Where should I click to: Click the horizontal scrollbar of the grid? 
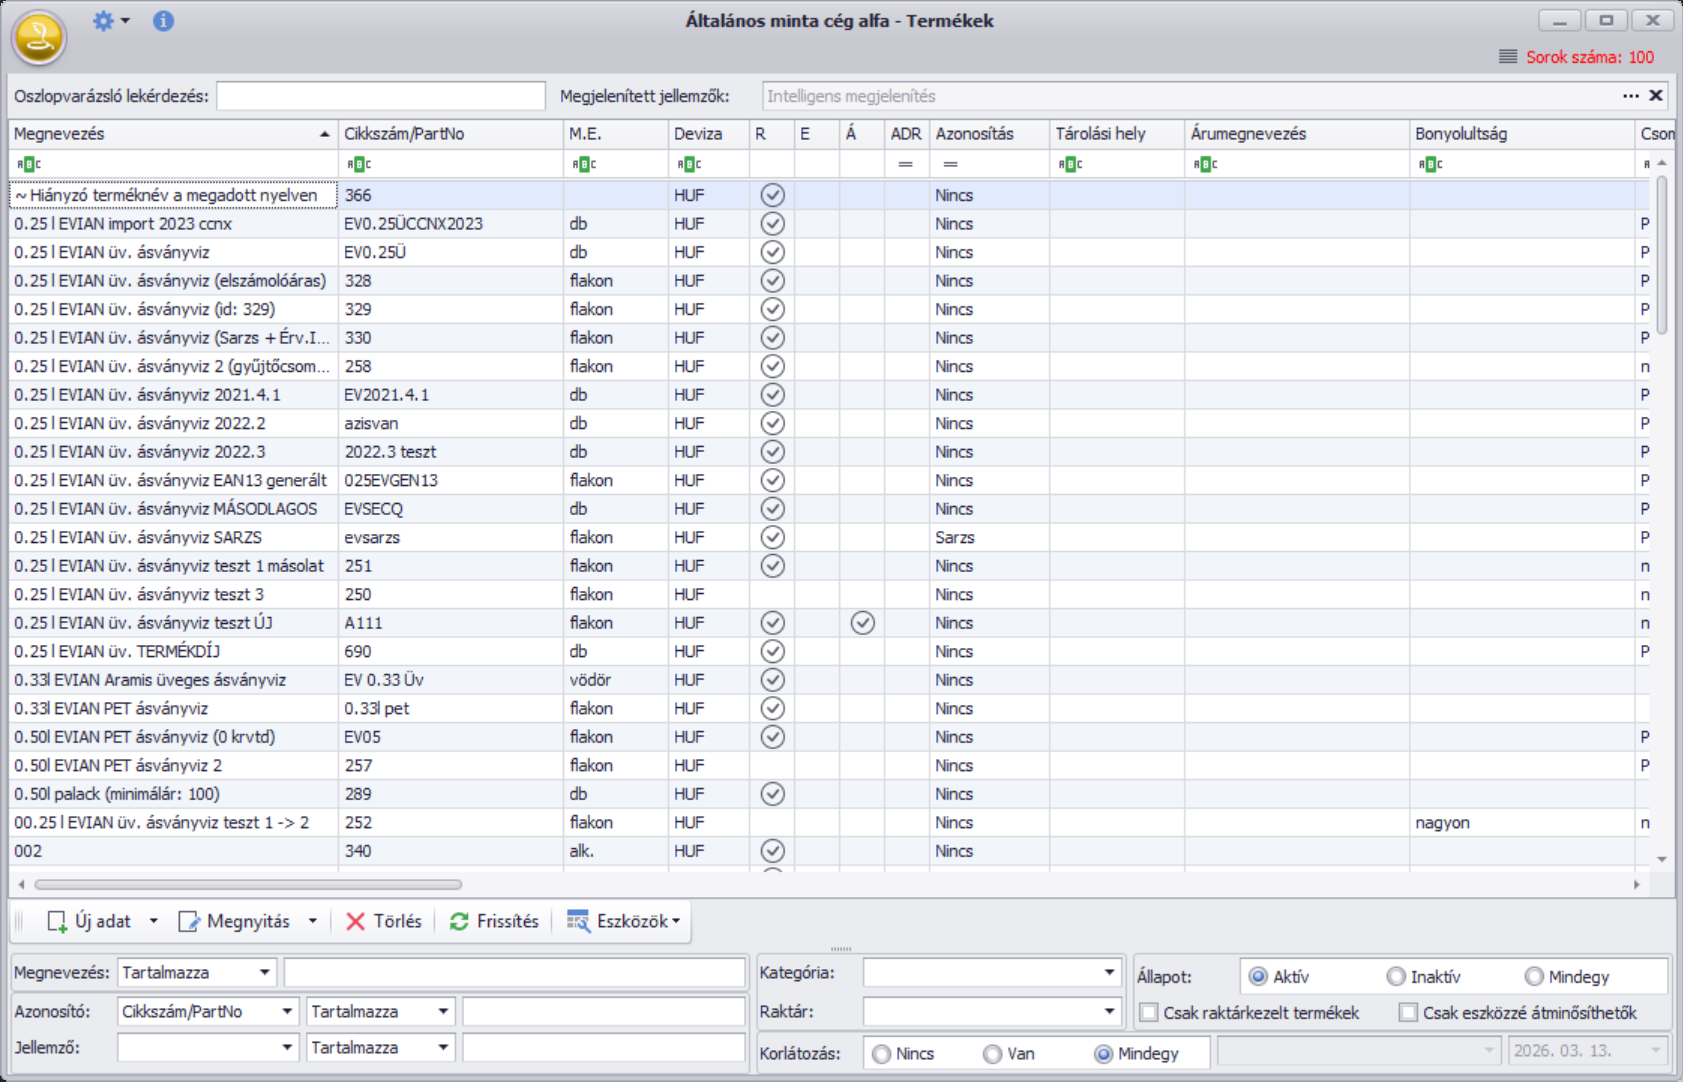click(248, 884)
